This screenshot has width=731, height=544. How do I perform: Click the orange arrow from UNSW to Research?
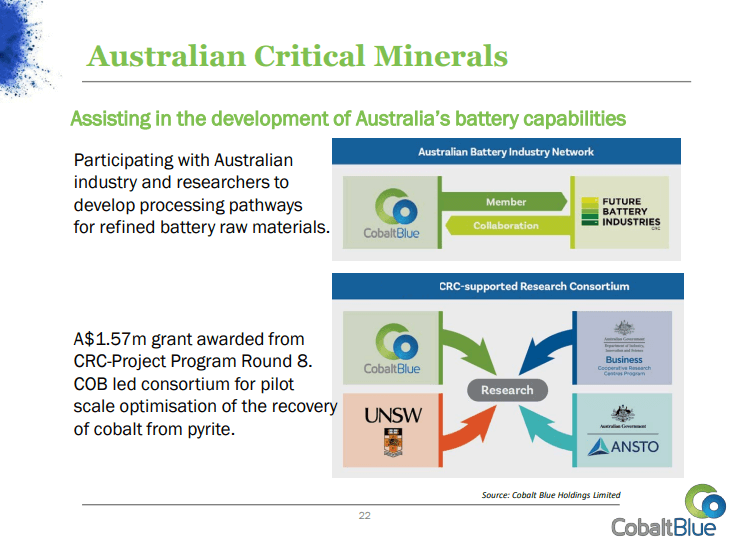click(470, 428)
